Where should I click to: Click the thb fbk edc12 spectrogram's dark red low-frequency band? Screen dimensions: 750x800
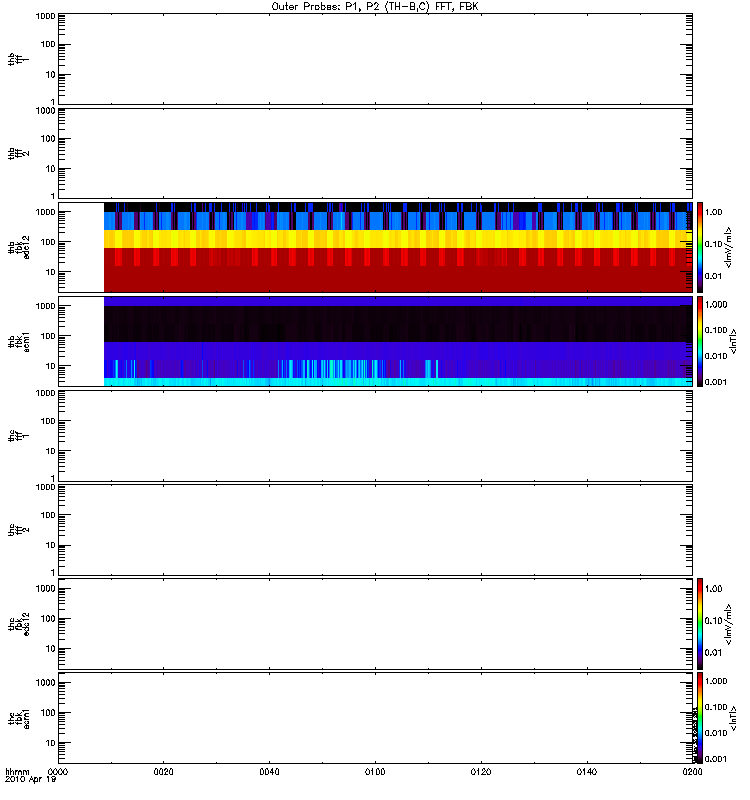pyautogui.click(x=398, y=279)
